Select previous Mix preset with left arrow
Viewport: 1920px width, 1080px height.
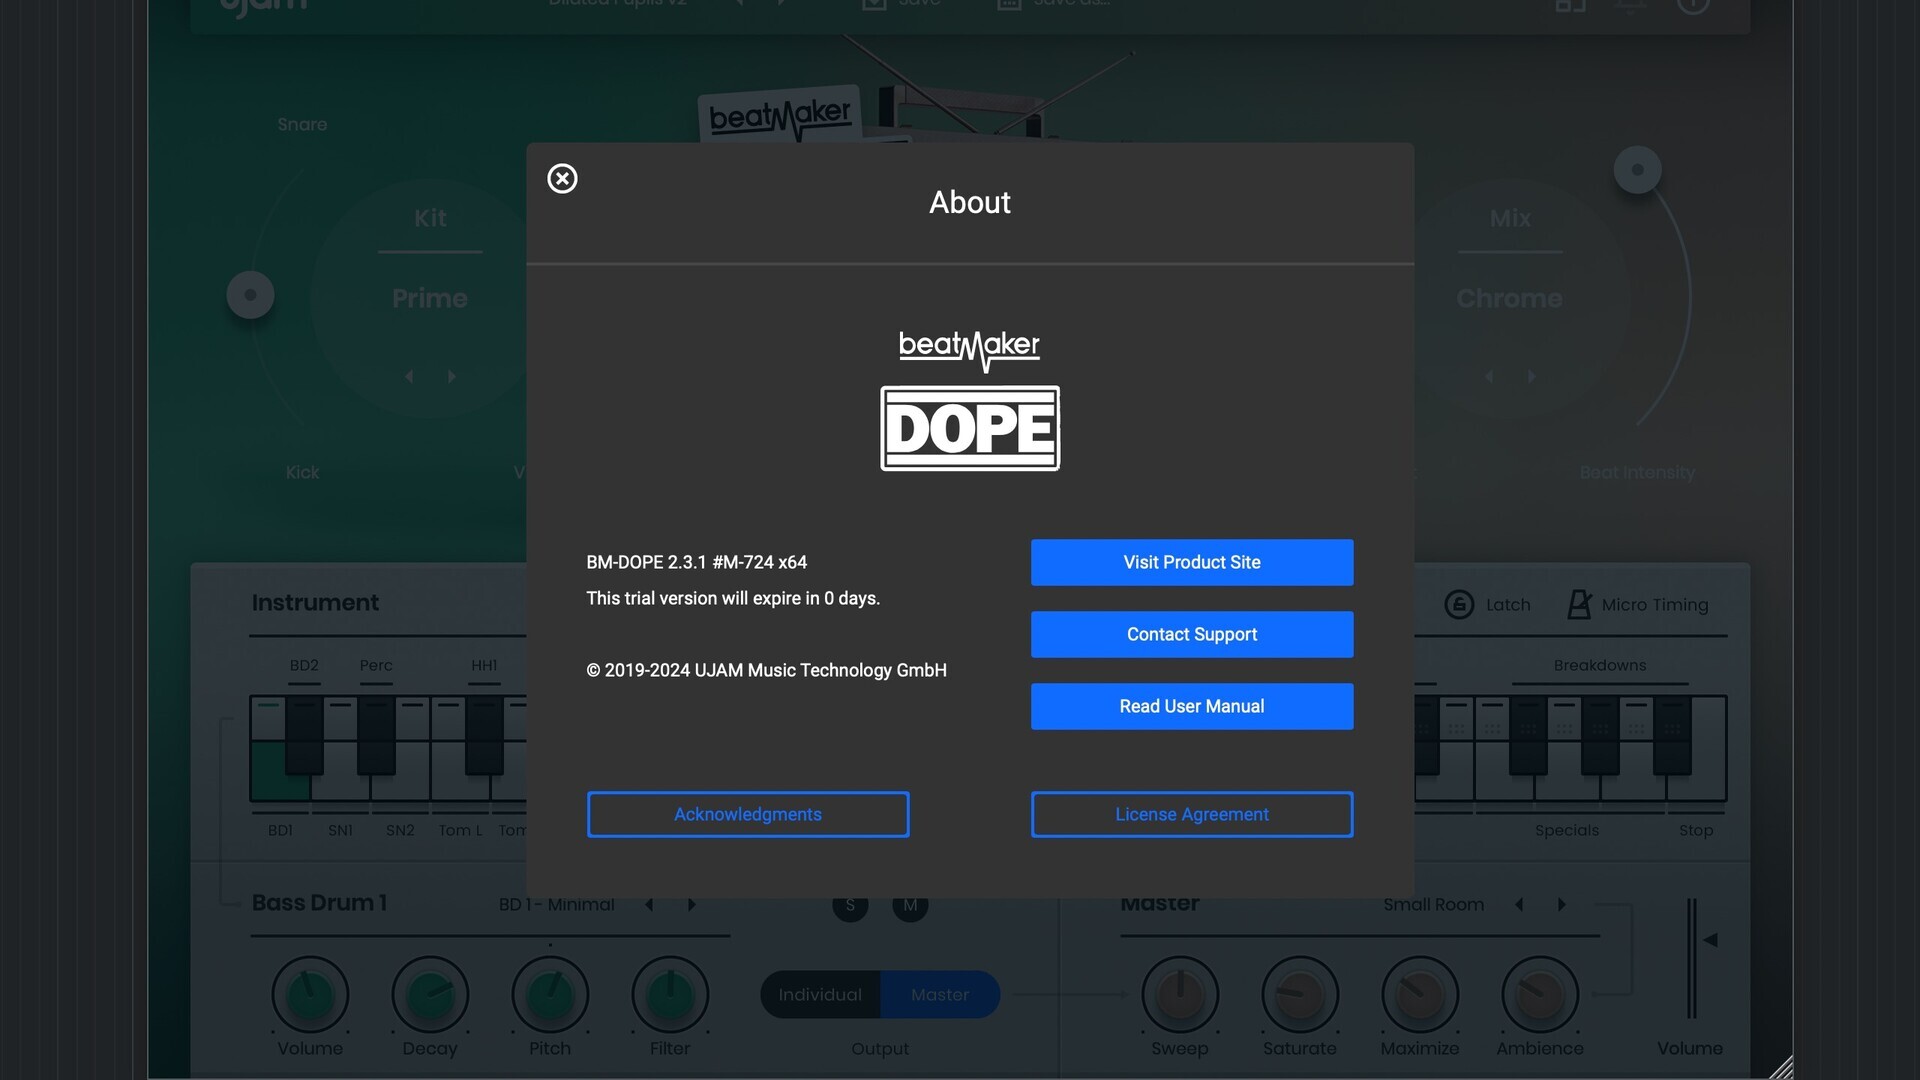(x=1489, y=376)
